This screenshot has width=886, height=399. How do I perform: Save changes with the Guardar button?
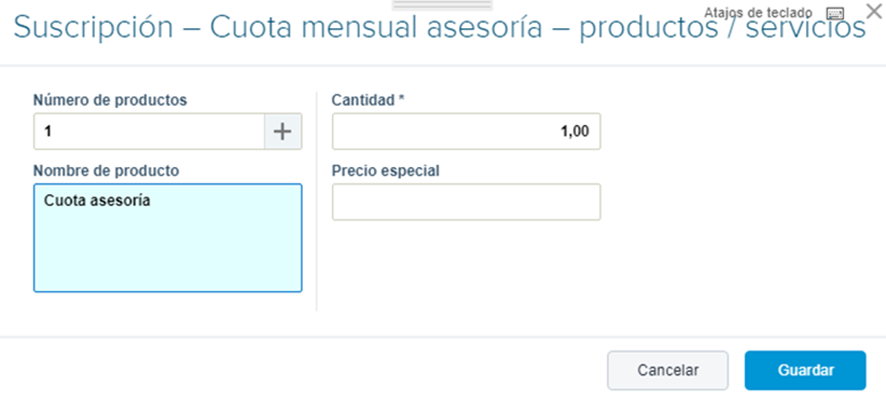click(805, 371)
